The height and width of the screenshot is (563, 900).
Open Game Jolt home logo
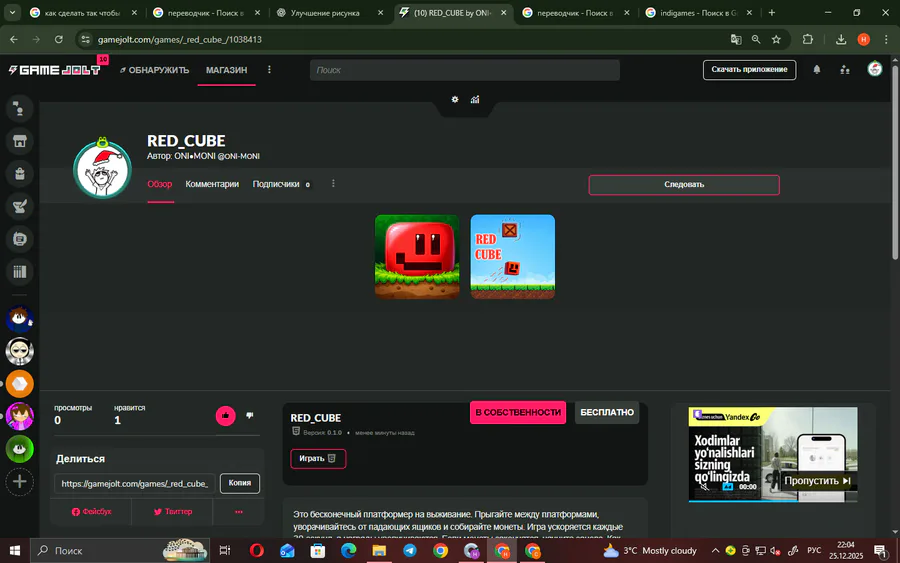[55, 70]
